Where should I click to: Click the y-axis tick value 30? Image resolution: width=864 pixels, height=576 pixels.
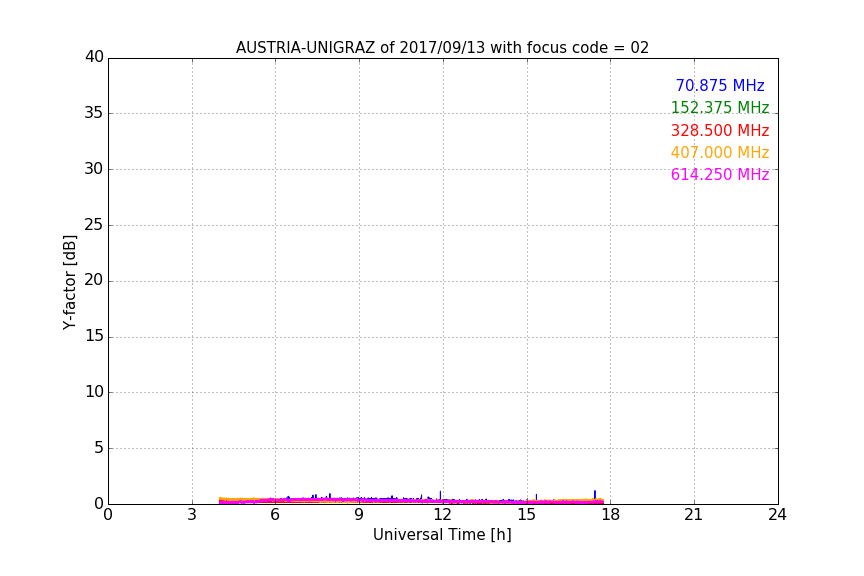point(94,169)
